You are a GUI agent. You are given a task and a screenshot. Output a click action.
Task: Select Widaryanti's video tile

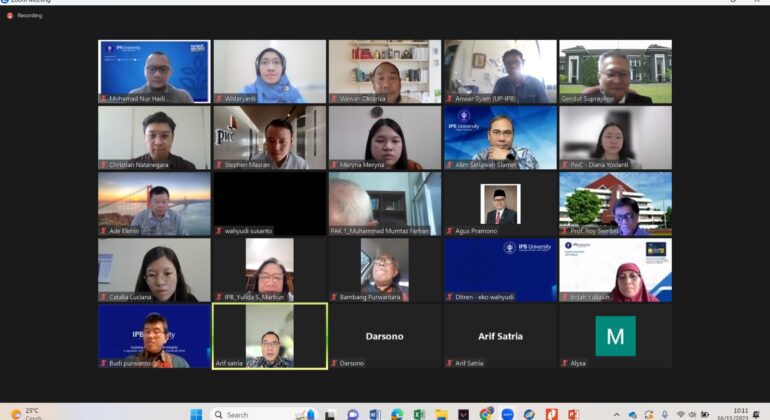(x=270, y=72)
